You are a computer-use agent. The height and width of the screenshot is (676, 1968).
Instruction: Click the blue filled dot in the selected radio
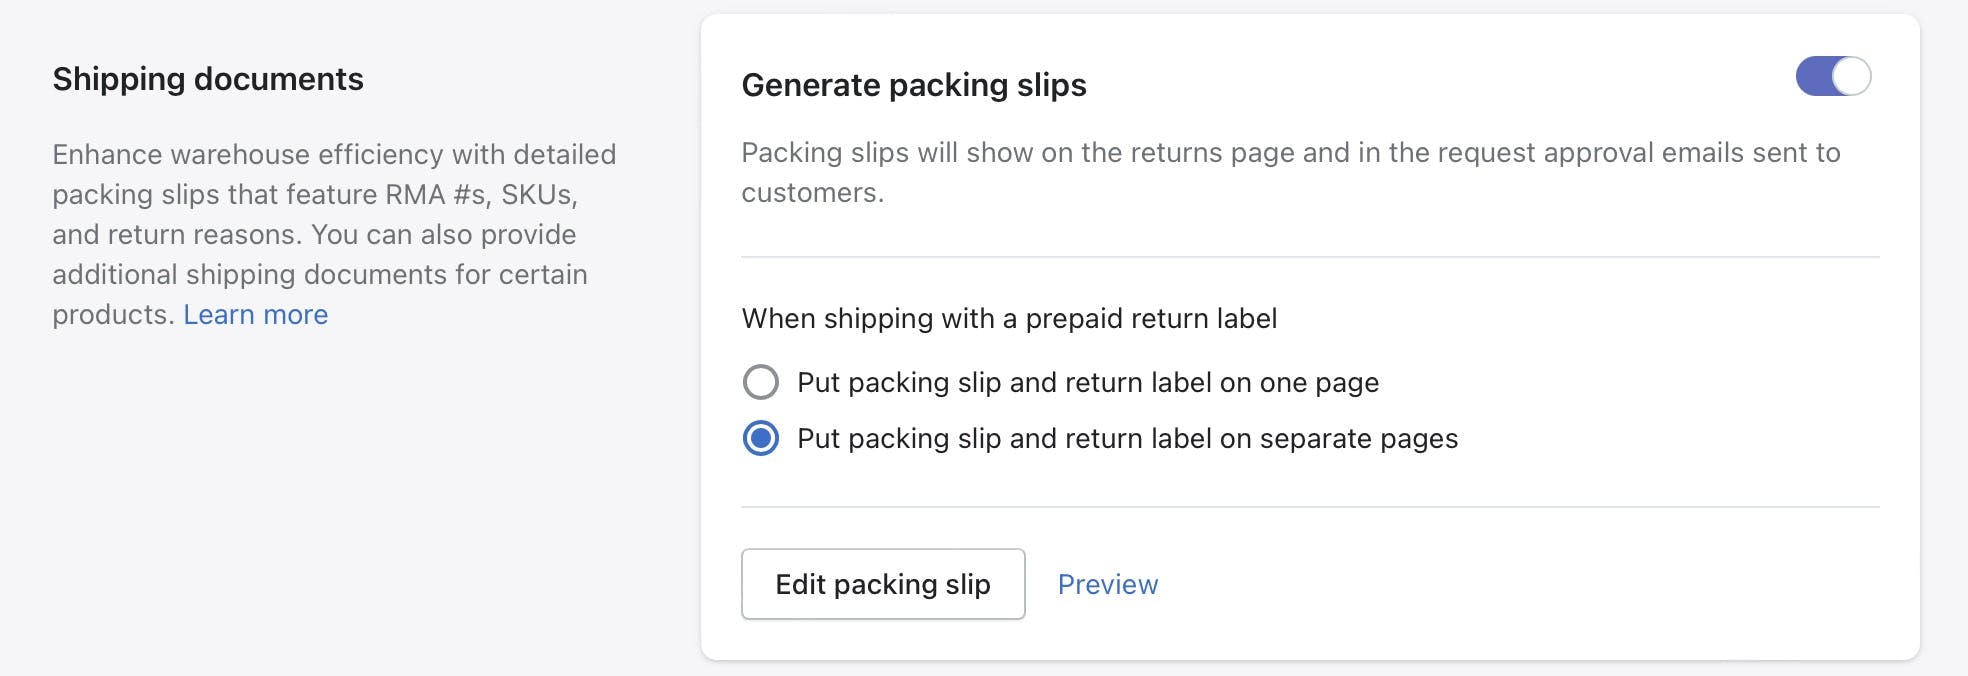[x=761, y=438]
